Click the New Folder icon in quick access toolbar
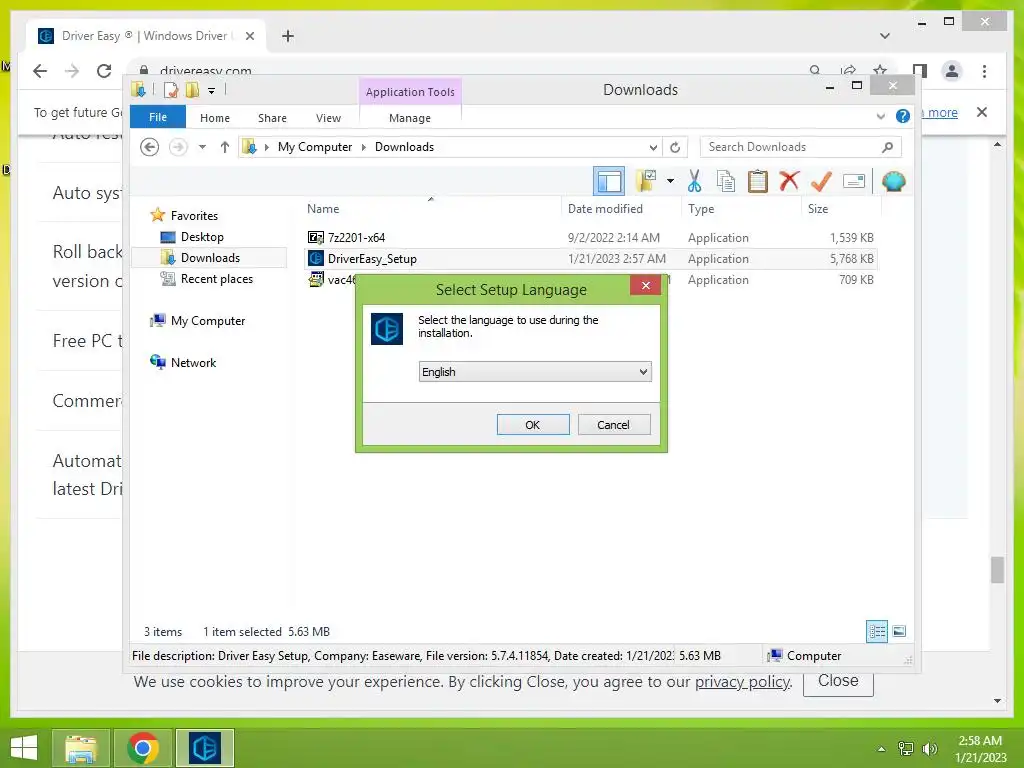The width and height of the screenshot is (1024, 768). coord(192,90)
